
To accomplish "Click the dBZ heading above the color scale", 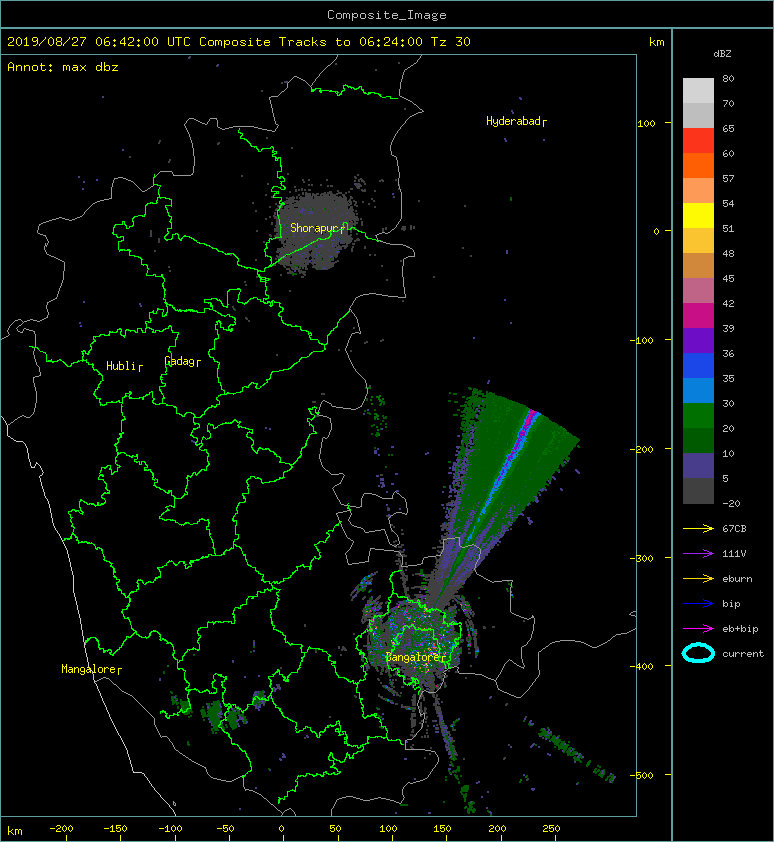I will [x=722, y=54].
